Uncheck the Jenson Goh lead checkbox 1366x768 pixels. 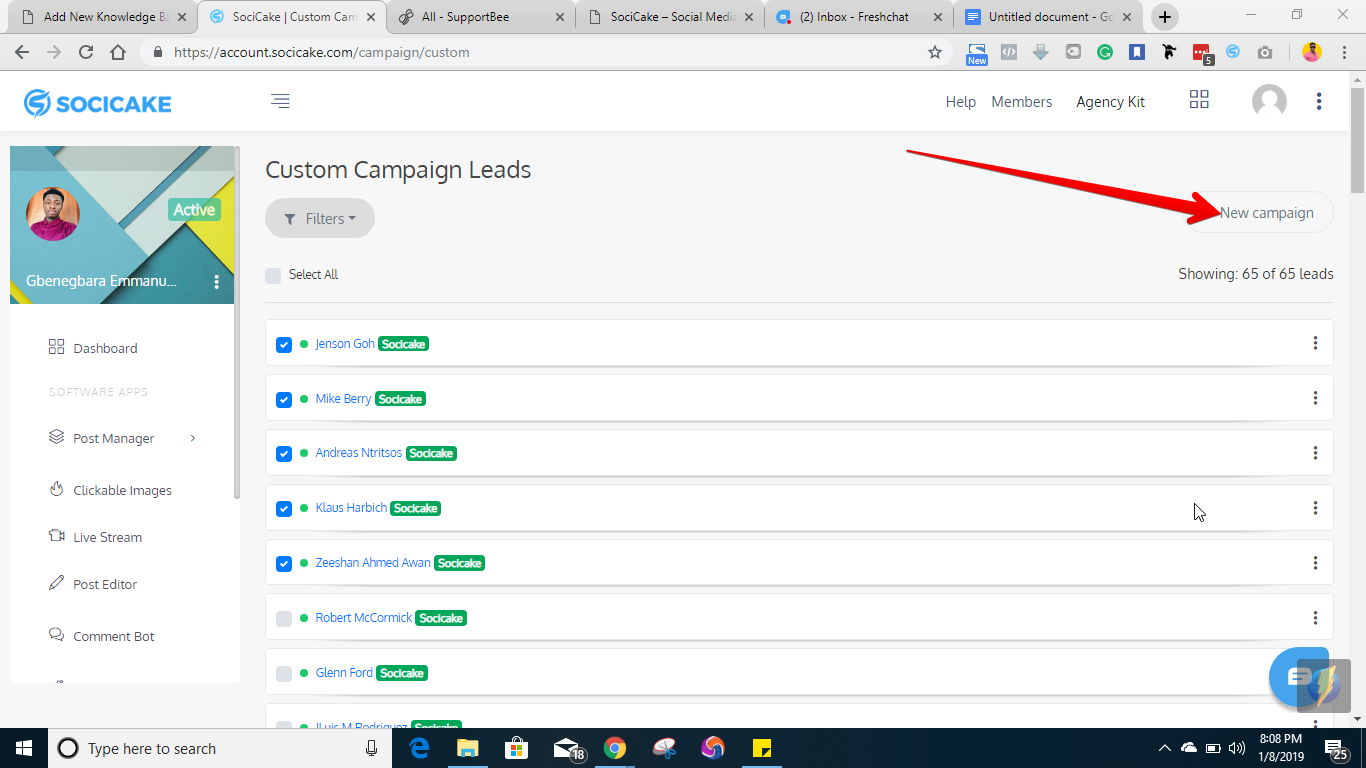(x=284, y=344)
